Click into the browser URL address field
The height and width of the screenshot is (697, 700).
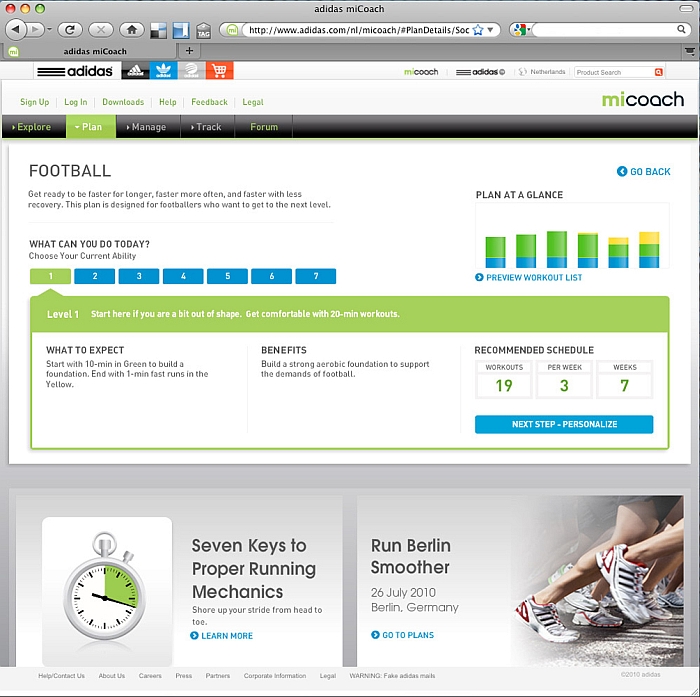point(358,30)
